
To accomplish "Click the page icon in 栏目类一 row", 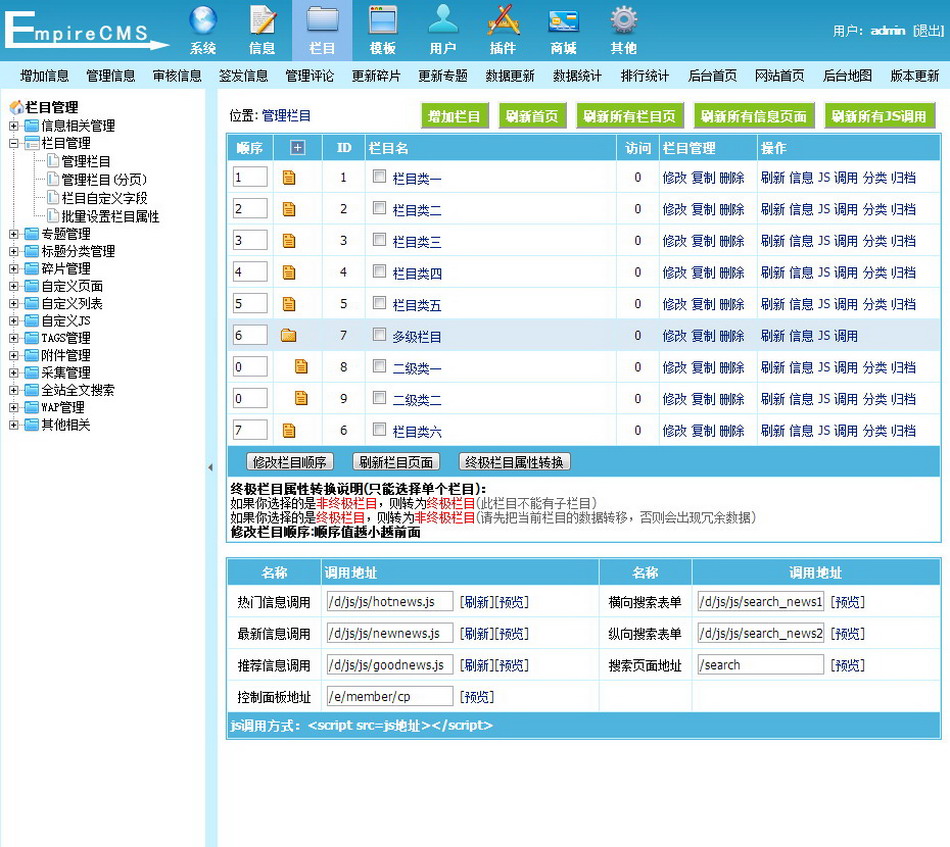I will coord(289,178).
